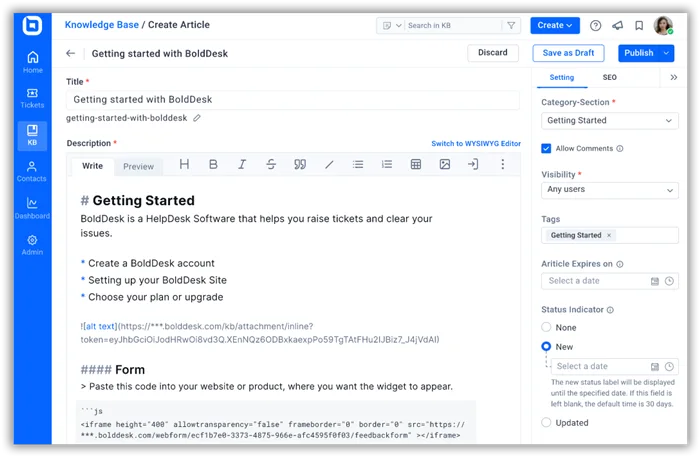Open the search scope dropdown
This screenshot has width=700, height=457.
point(392,25)
